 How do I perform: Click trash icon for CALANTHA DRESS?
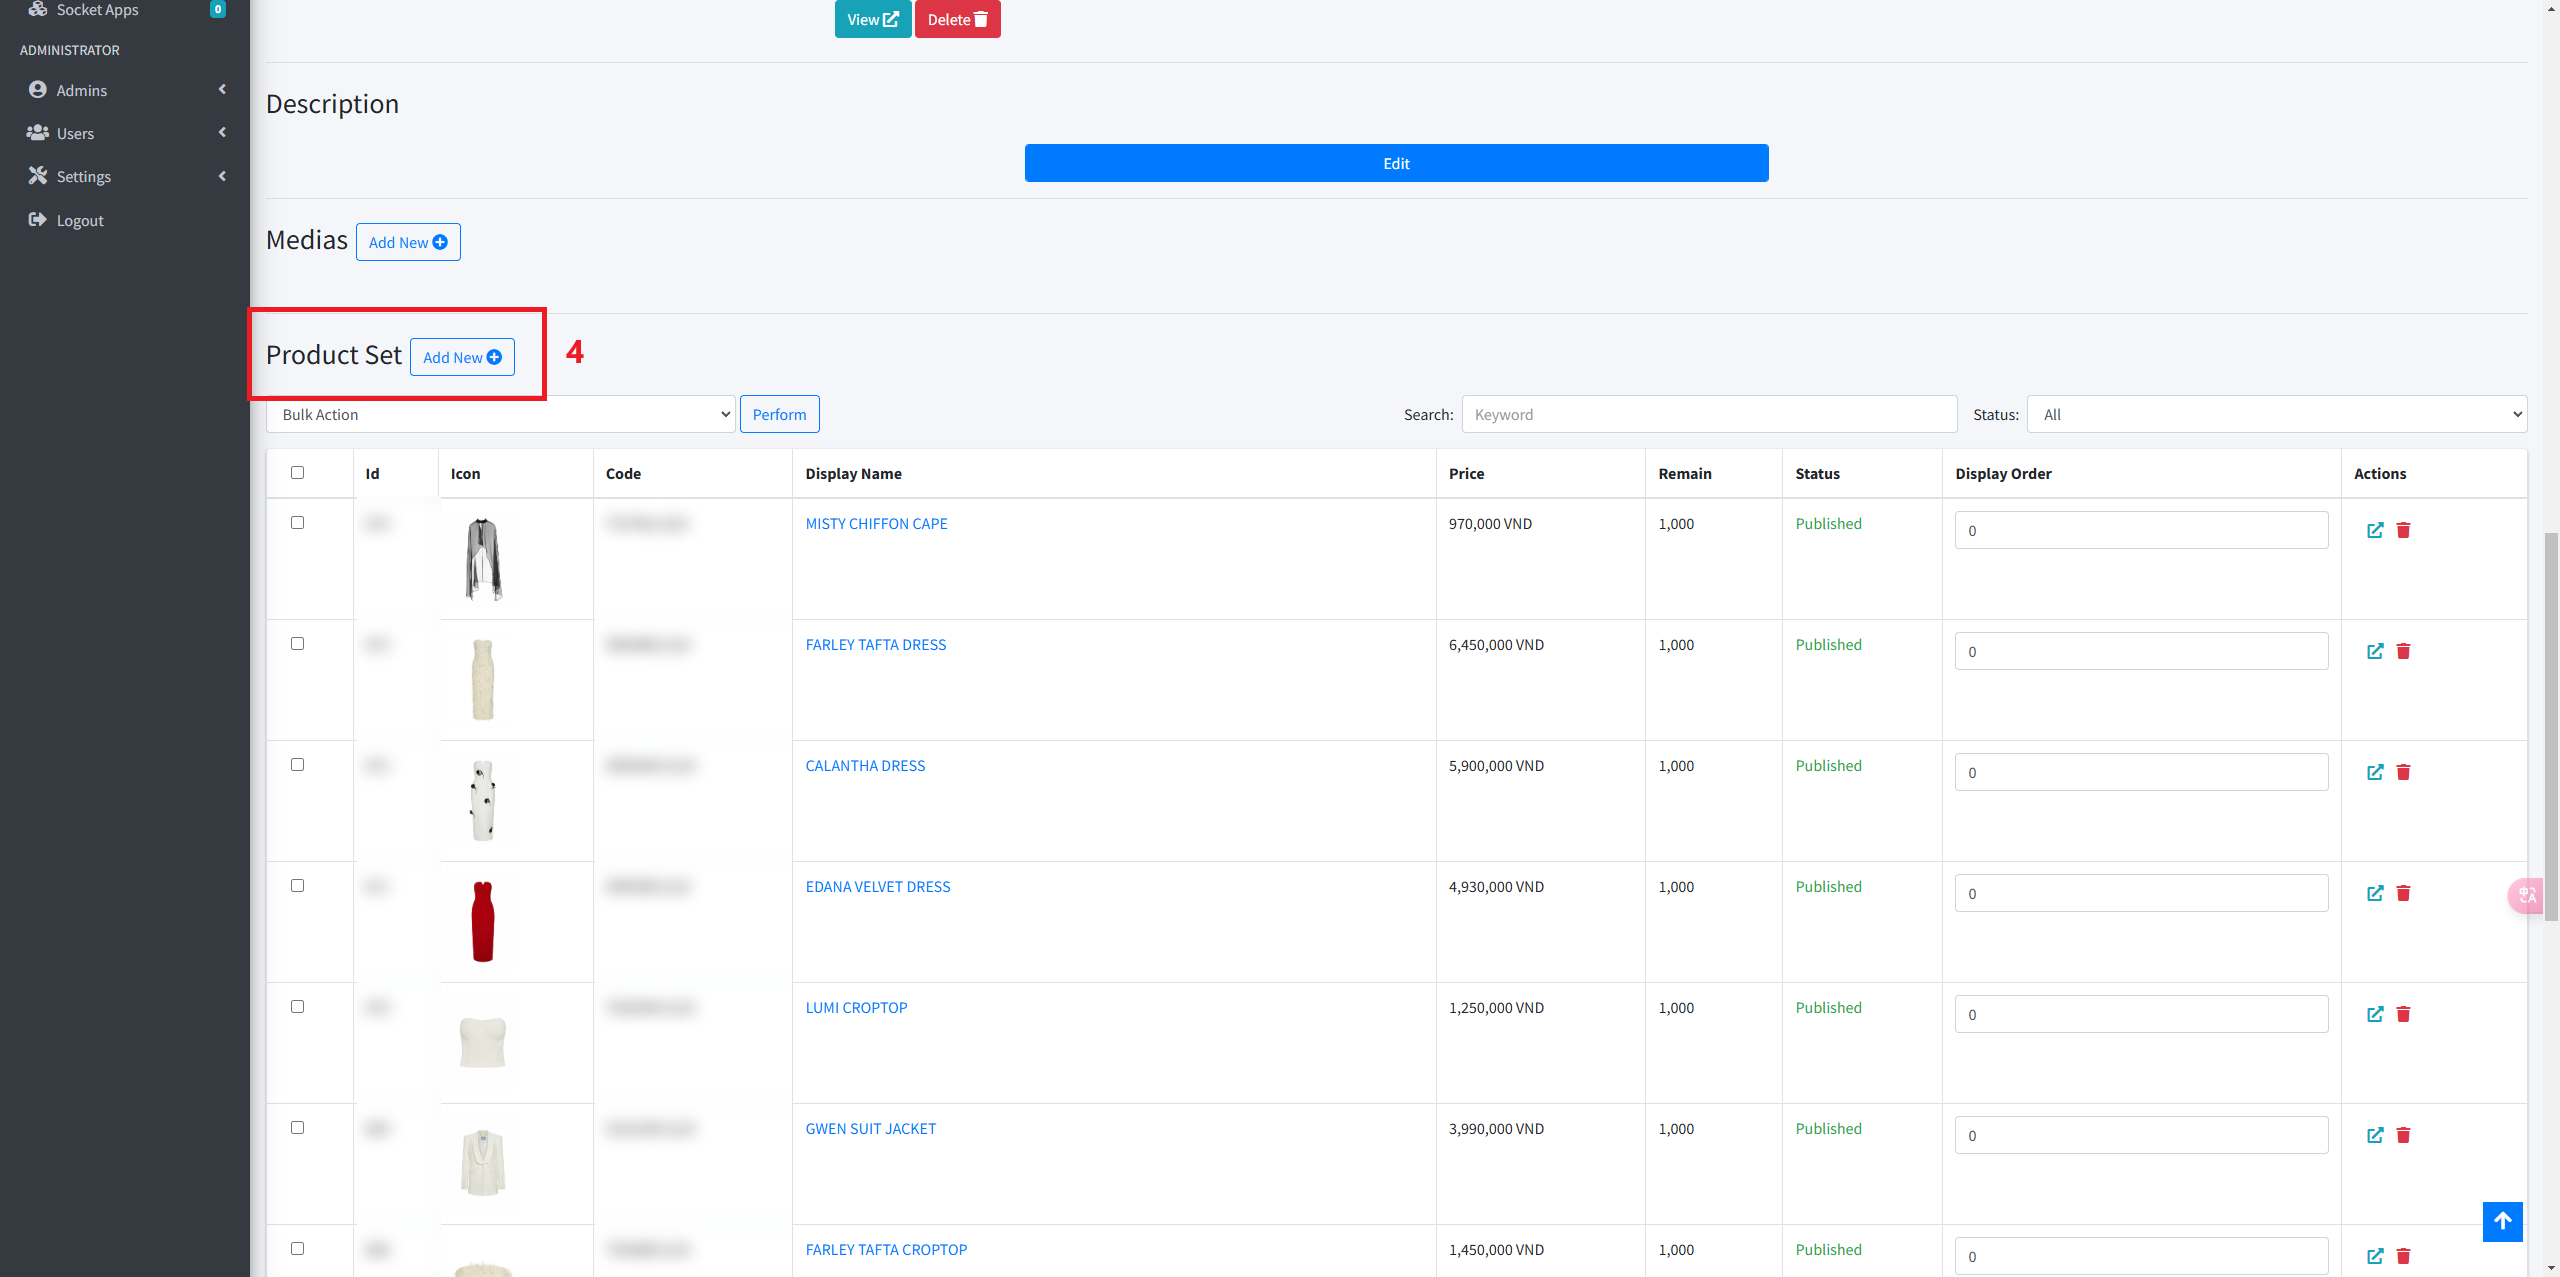[x=2403, y=772]
